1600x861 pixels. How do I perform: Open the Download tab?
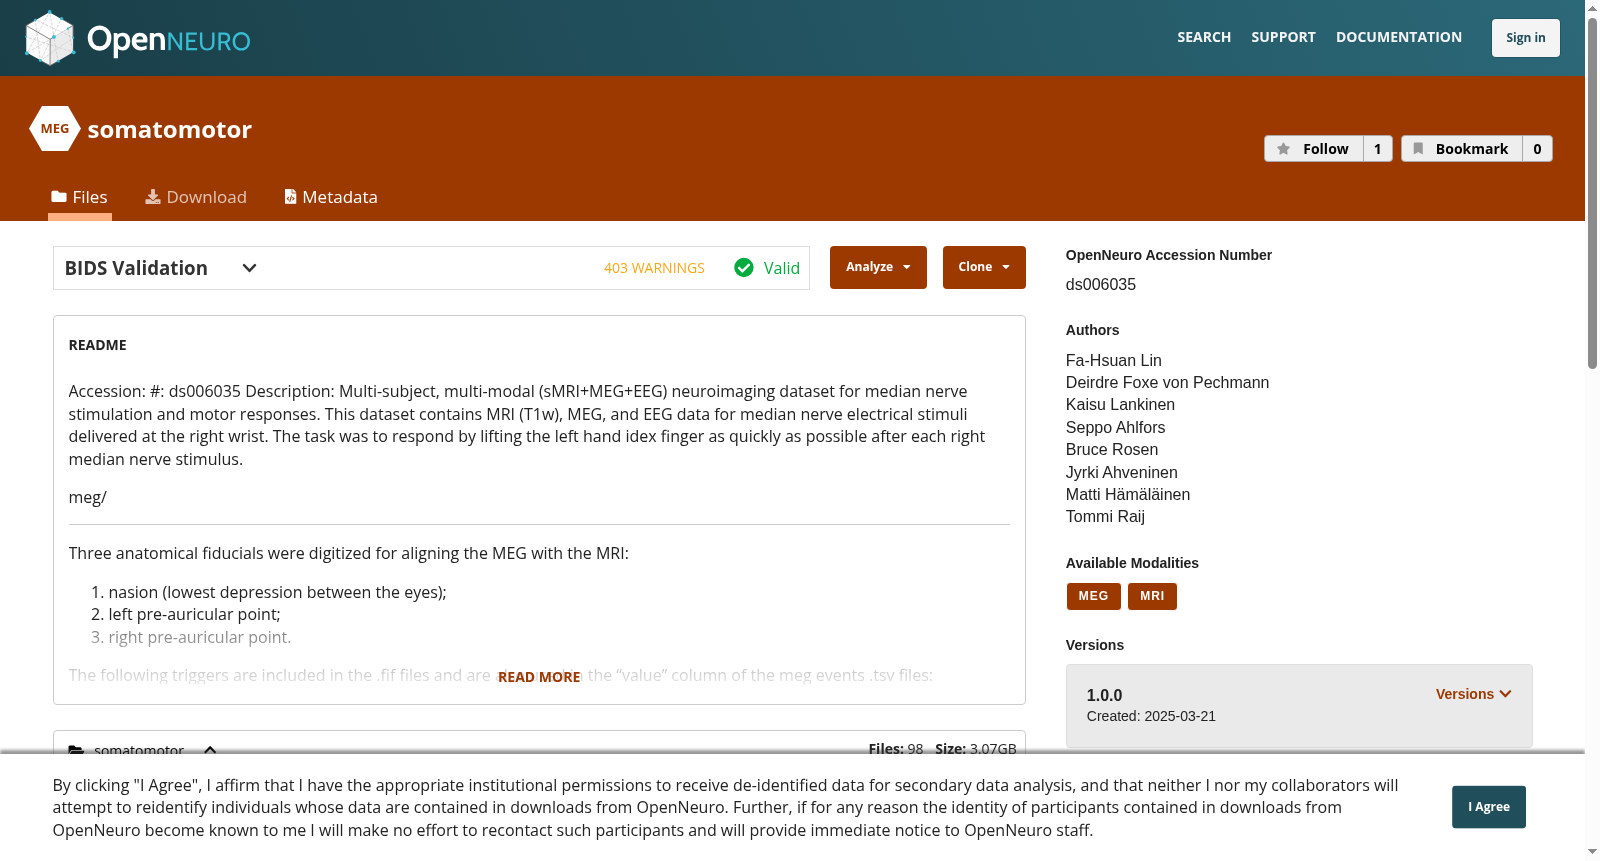pos(196,197)
